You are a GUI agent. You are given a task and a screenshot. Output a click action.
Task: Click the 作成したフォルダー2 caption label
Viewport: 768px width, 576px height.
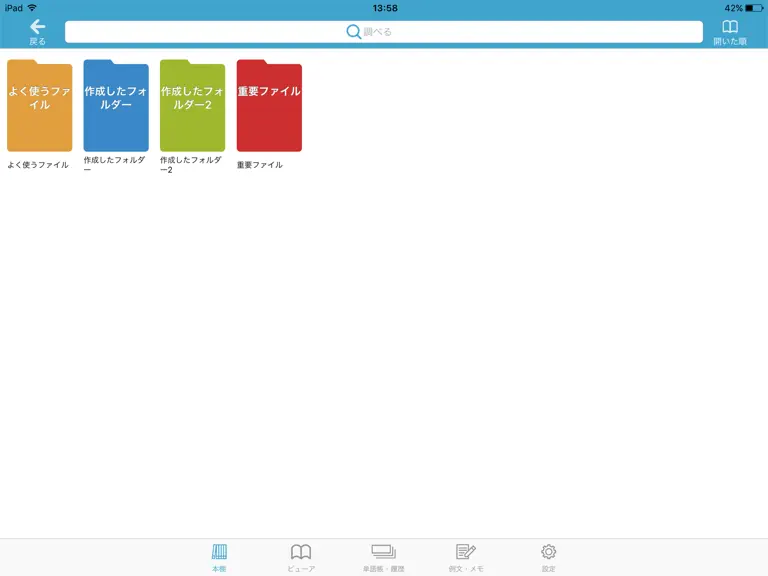191,165
